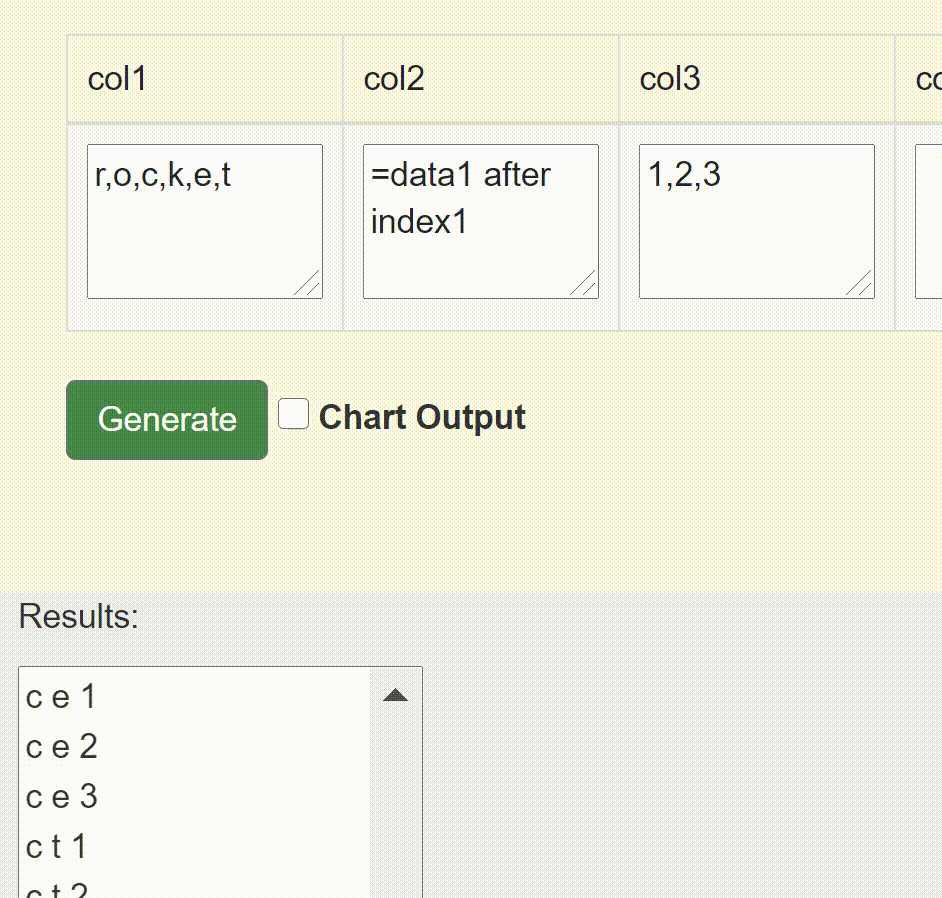Click the results scrollbar up arrow
Screen dimensions: 942x898
point(395,696)
